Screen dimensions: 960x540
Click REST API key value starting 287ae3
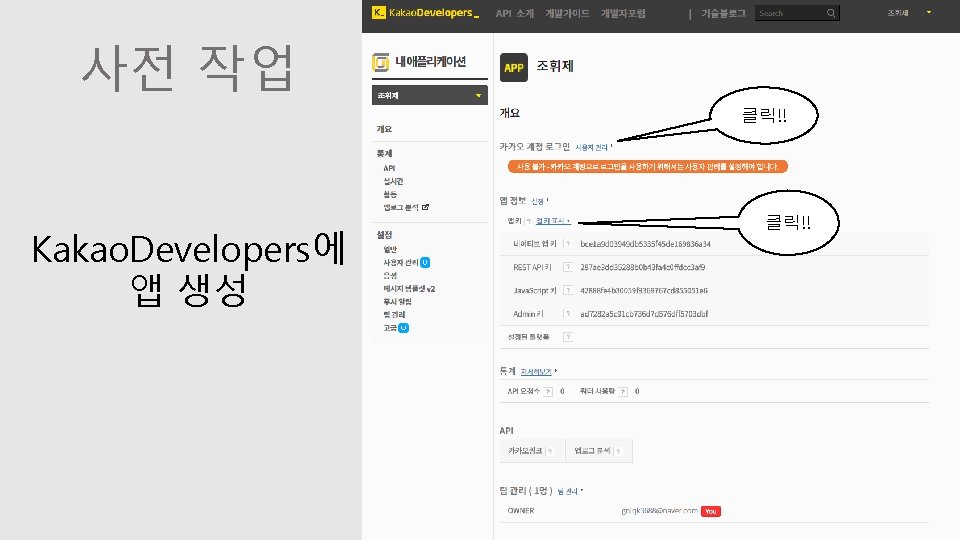point(643,267)
